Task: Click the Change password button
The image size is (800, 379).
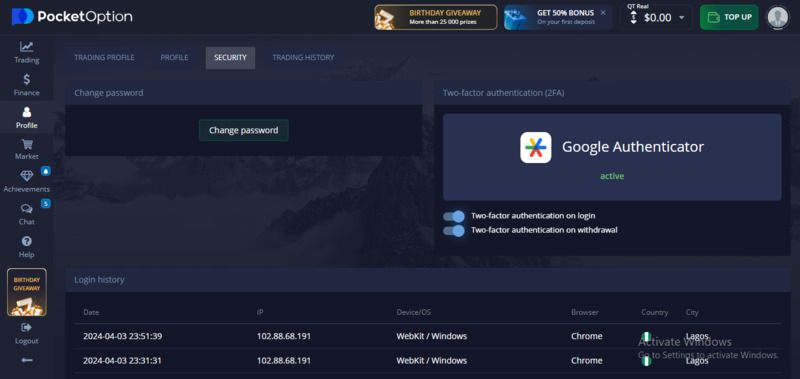Action: [x=244, y=130]
